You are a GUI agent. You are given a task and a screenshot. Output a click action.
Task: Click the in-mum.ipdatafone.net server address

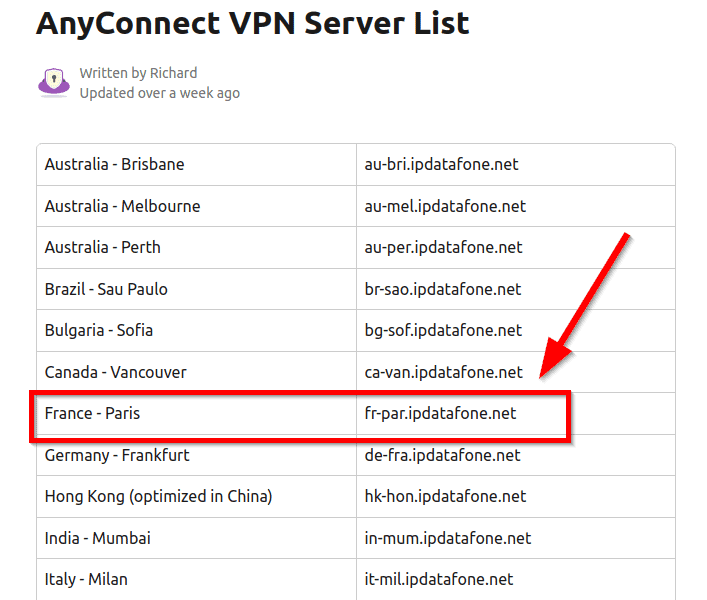(447, 538)
